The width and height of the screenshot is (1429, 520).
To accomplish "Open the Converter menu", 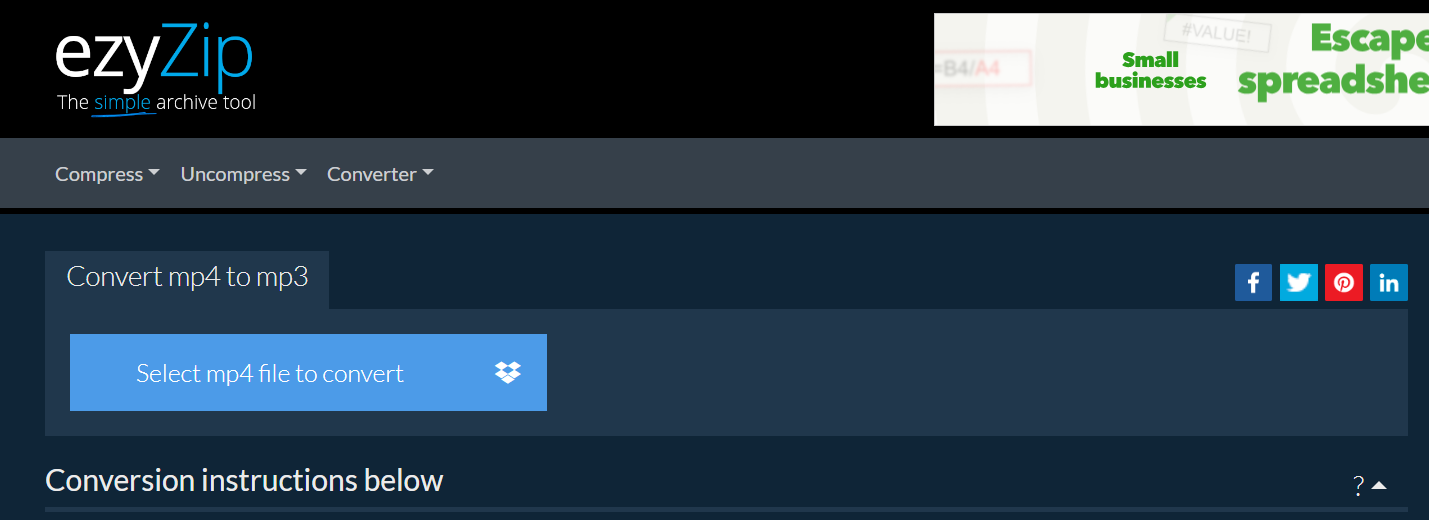I will [x=380, y=174].
